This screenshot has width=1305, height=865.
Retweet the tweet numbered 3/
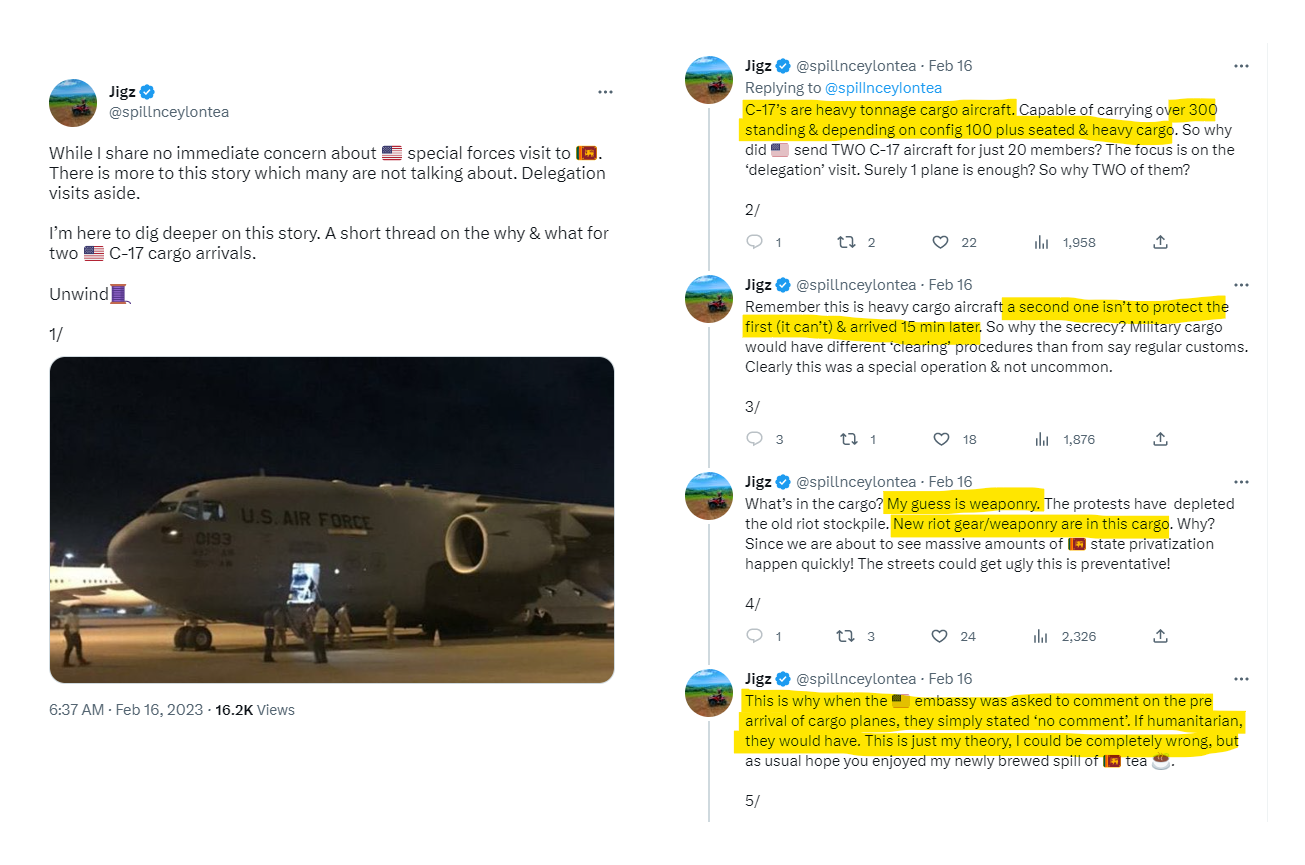[848, 439]
